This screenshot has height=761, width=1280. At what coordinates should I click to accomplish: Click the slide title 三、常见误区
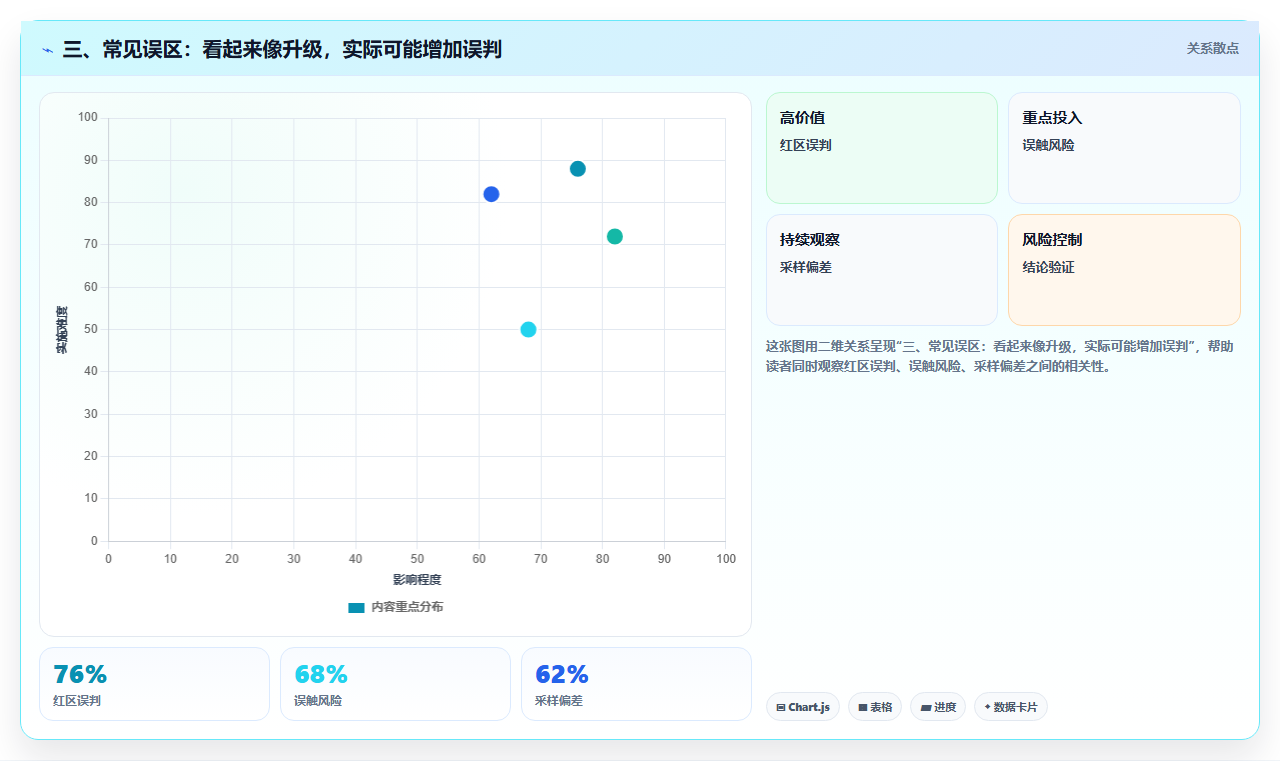click(x=282, y=49)
